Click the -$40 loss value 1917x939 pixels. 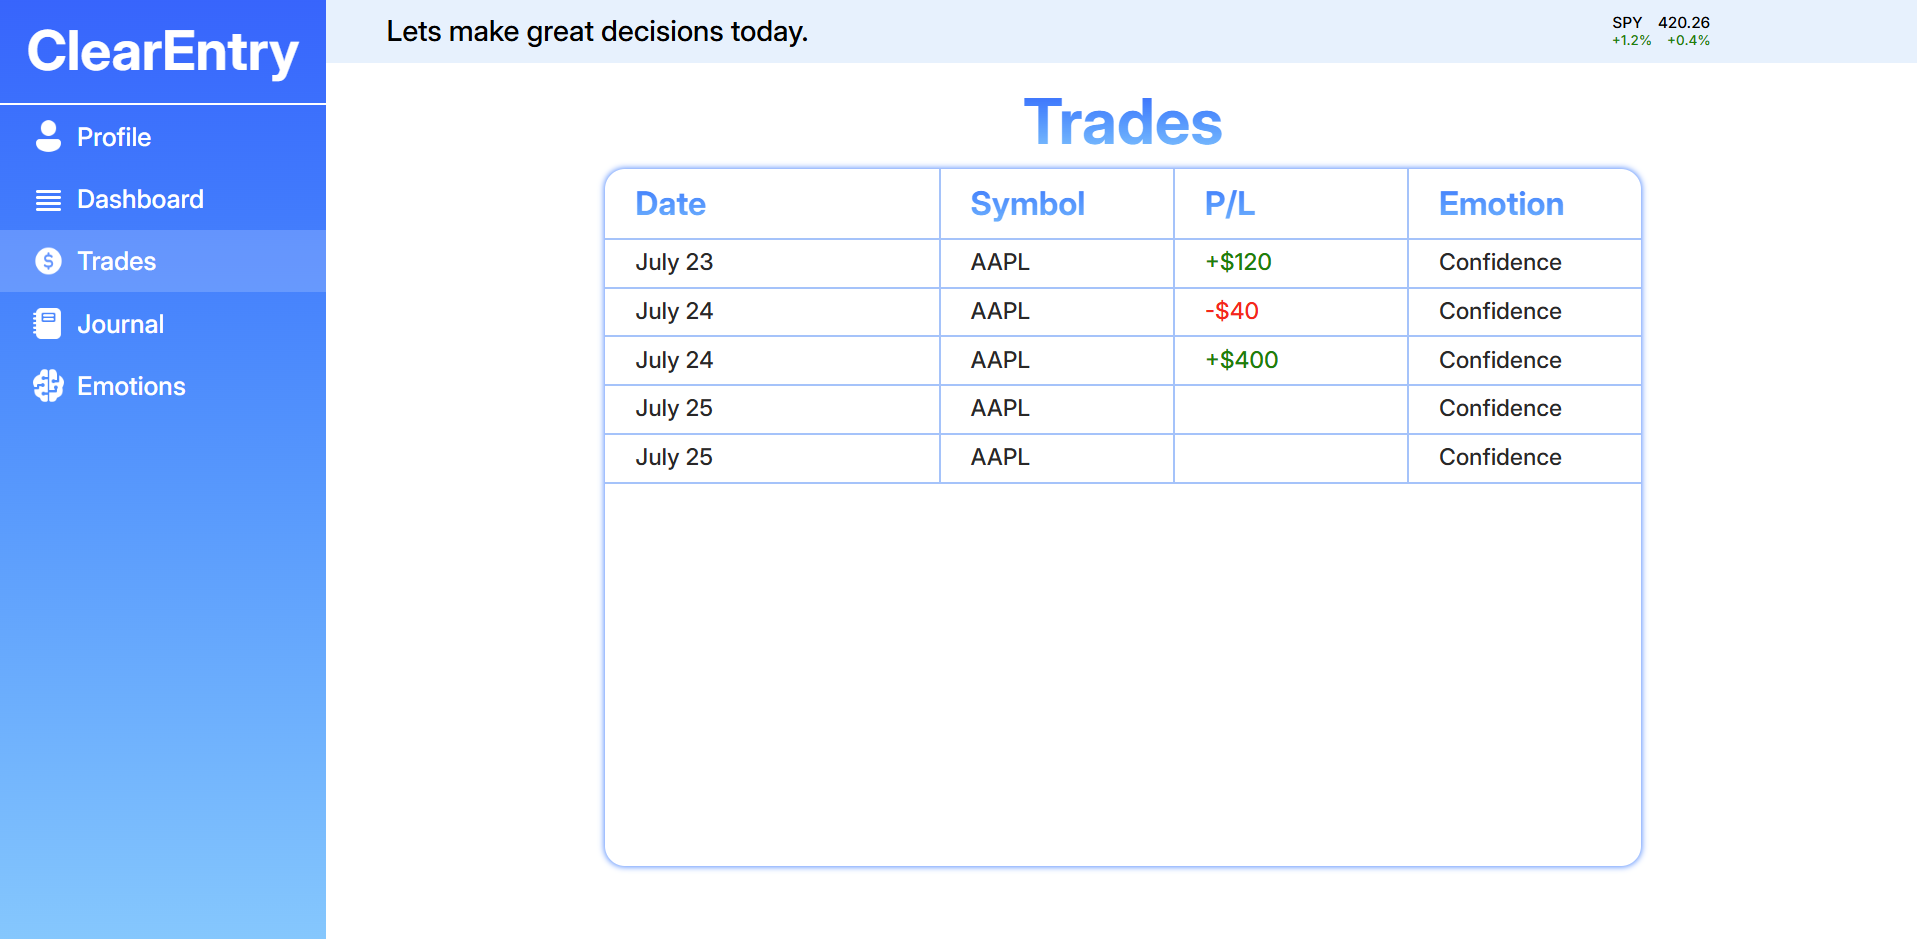[1232, 311]
